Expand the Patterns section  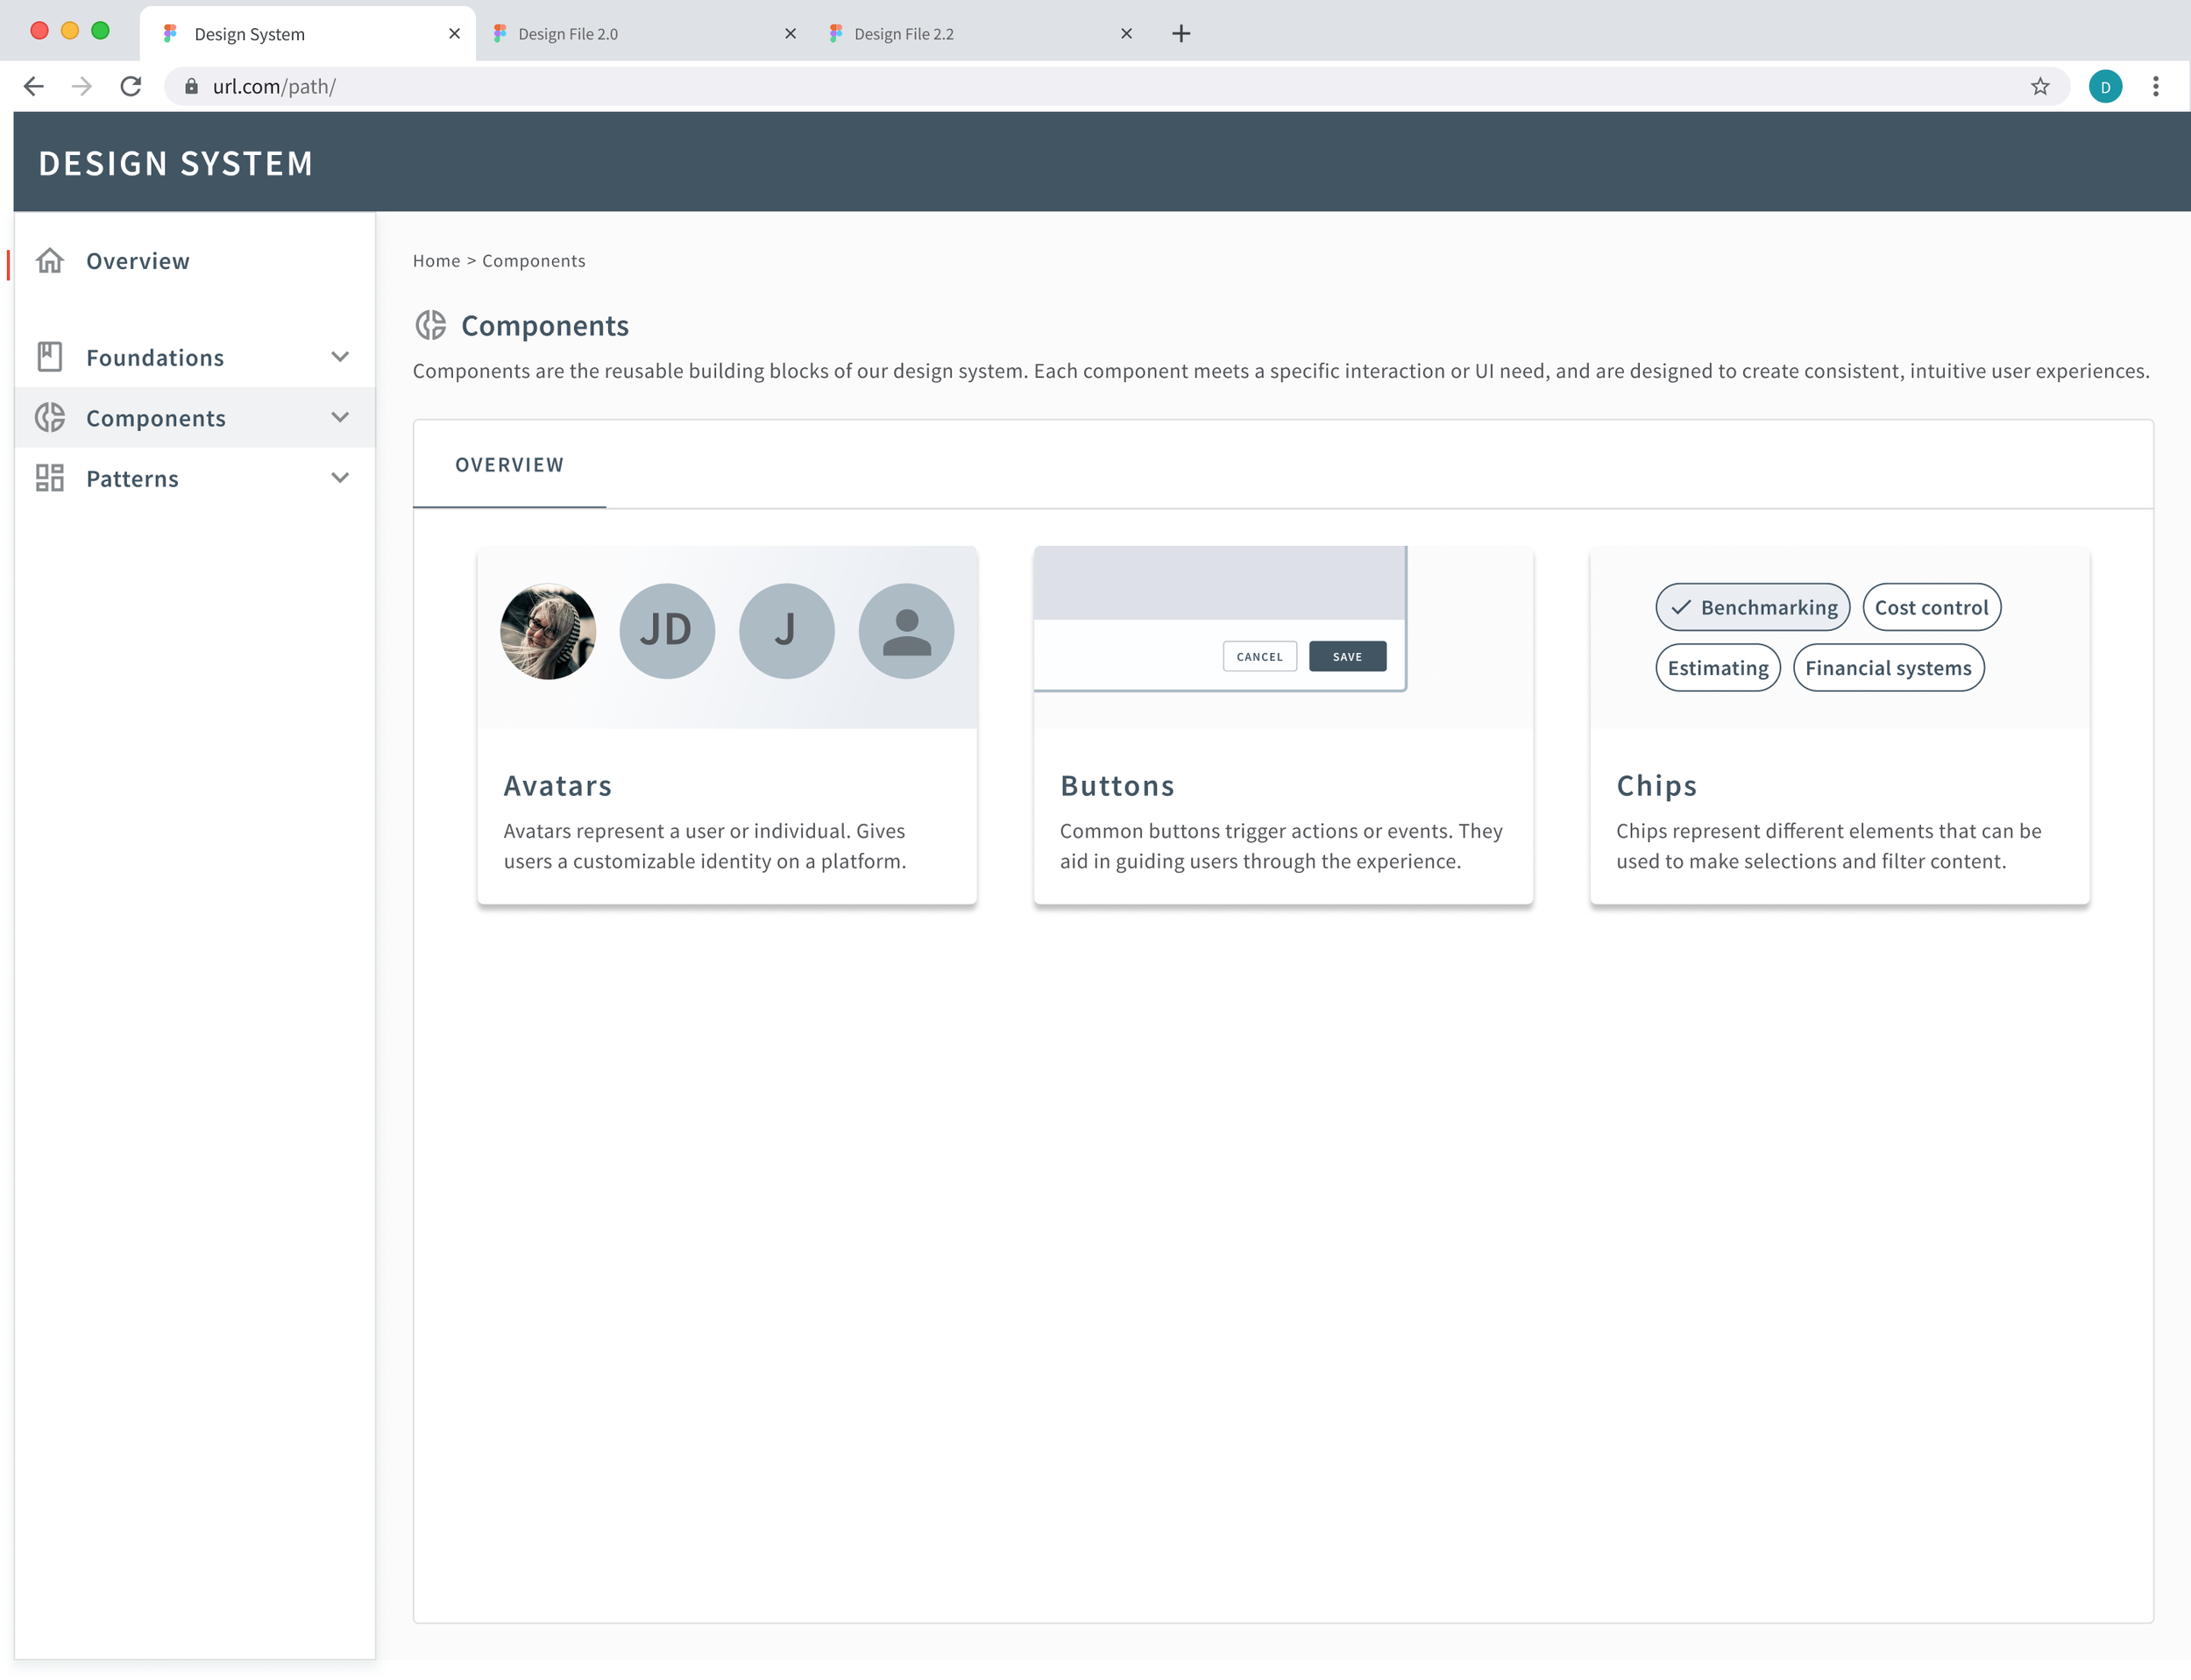click(x=340, y=478)
